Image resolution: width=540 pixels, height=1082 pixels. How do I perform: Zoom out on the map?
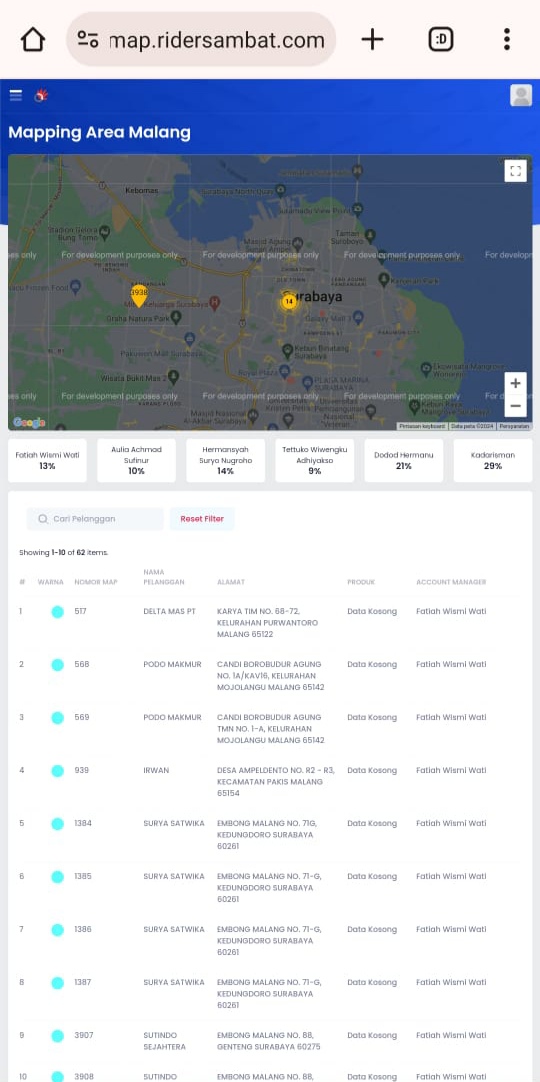click(515, 406)
